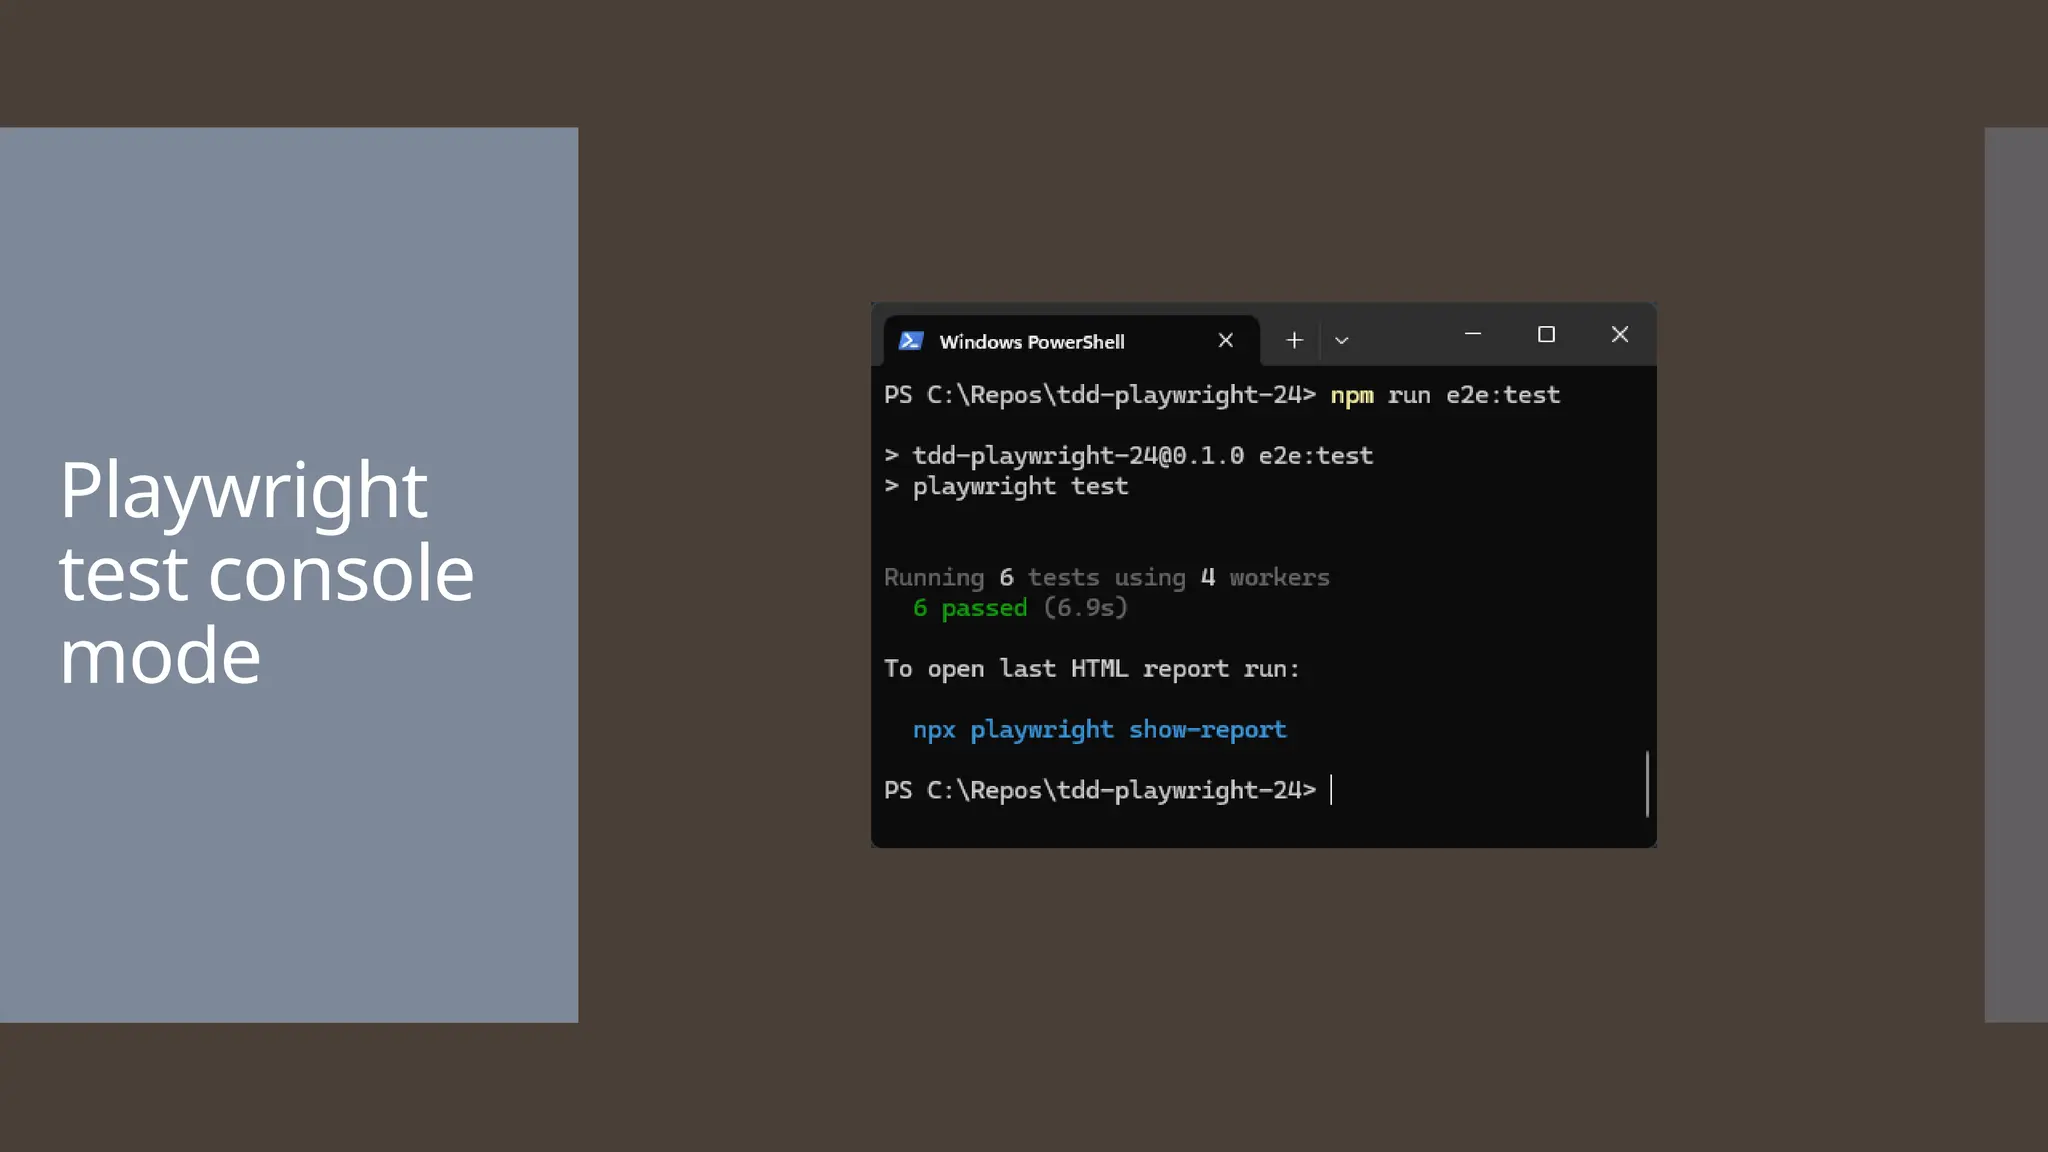Image resolution: width=2048 pixels, height=1152 pixels.
Task: Click the slide title 'Playwright test console mode'
Action: point(265,573)
